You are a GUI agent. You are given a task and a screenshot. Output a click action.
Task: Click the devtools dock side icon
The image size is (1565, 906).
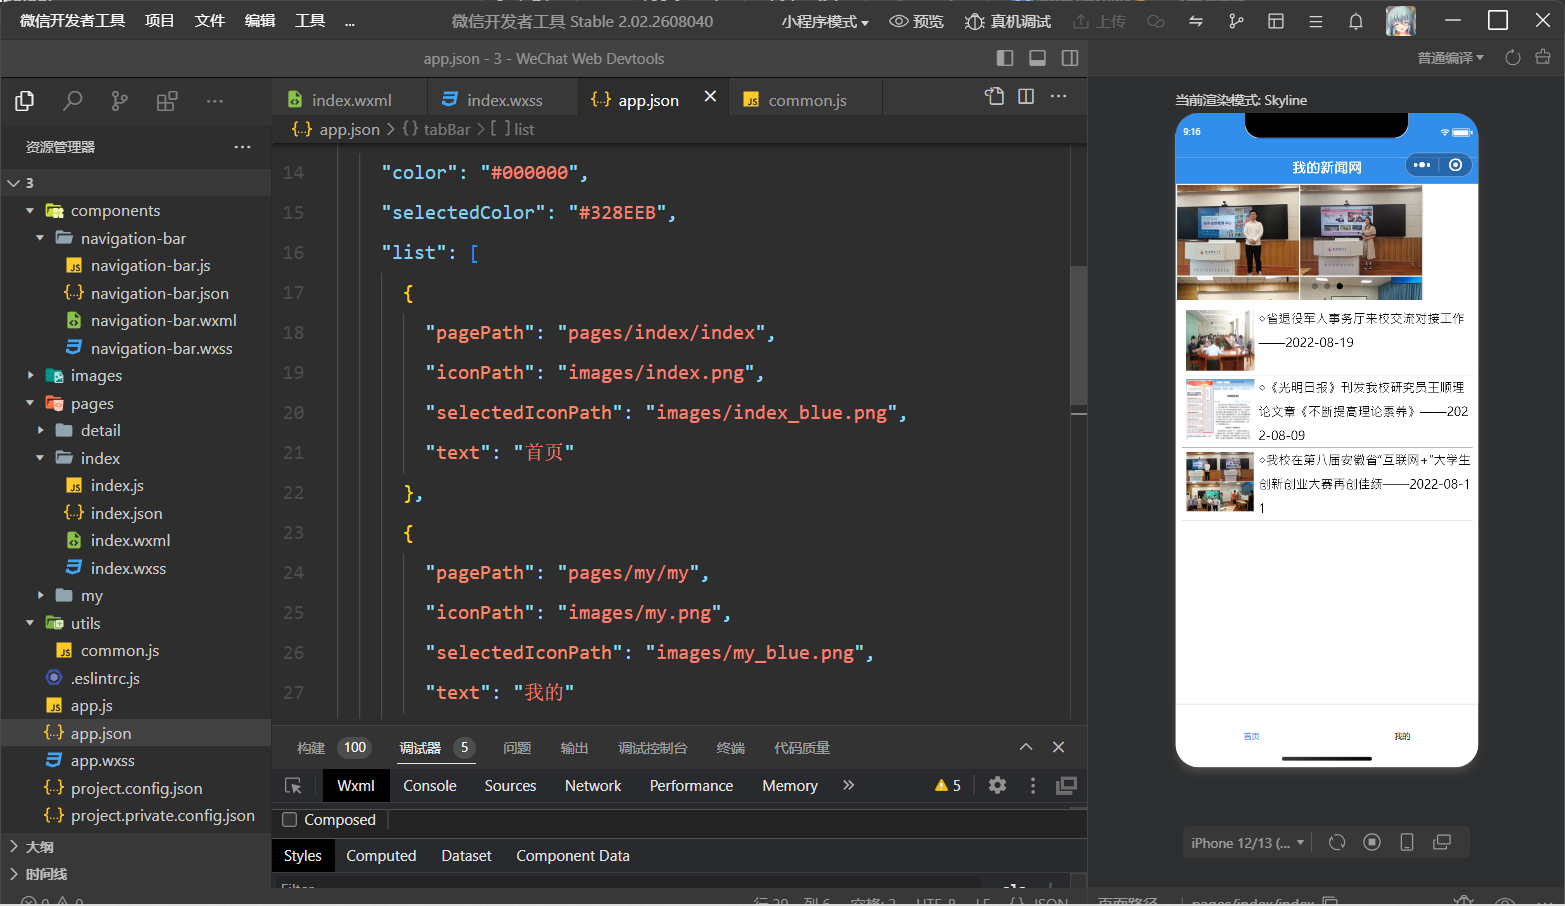click(1067, 786)
